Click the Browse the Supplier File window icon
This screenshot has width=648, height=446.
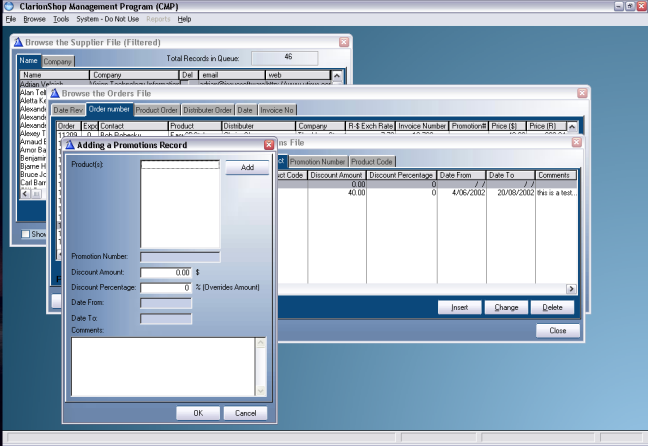[x=19, y=43]
